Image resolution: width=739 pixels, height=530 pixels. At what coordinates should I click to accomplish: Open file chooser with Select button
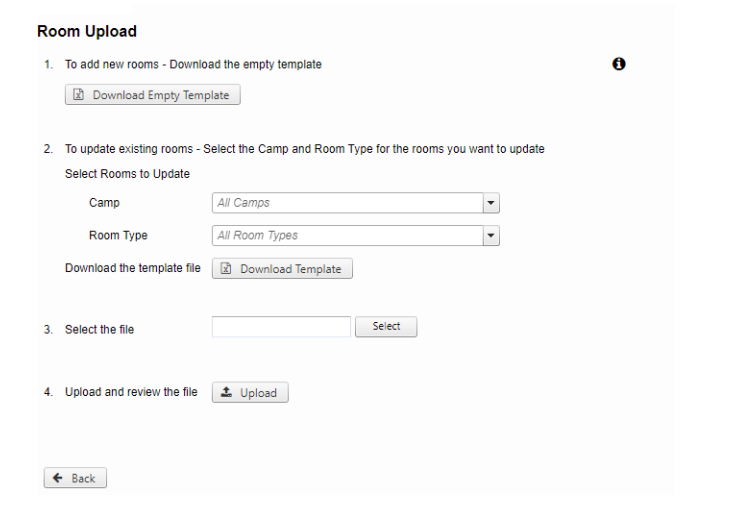pos(386,326)
